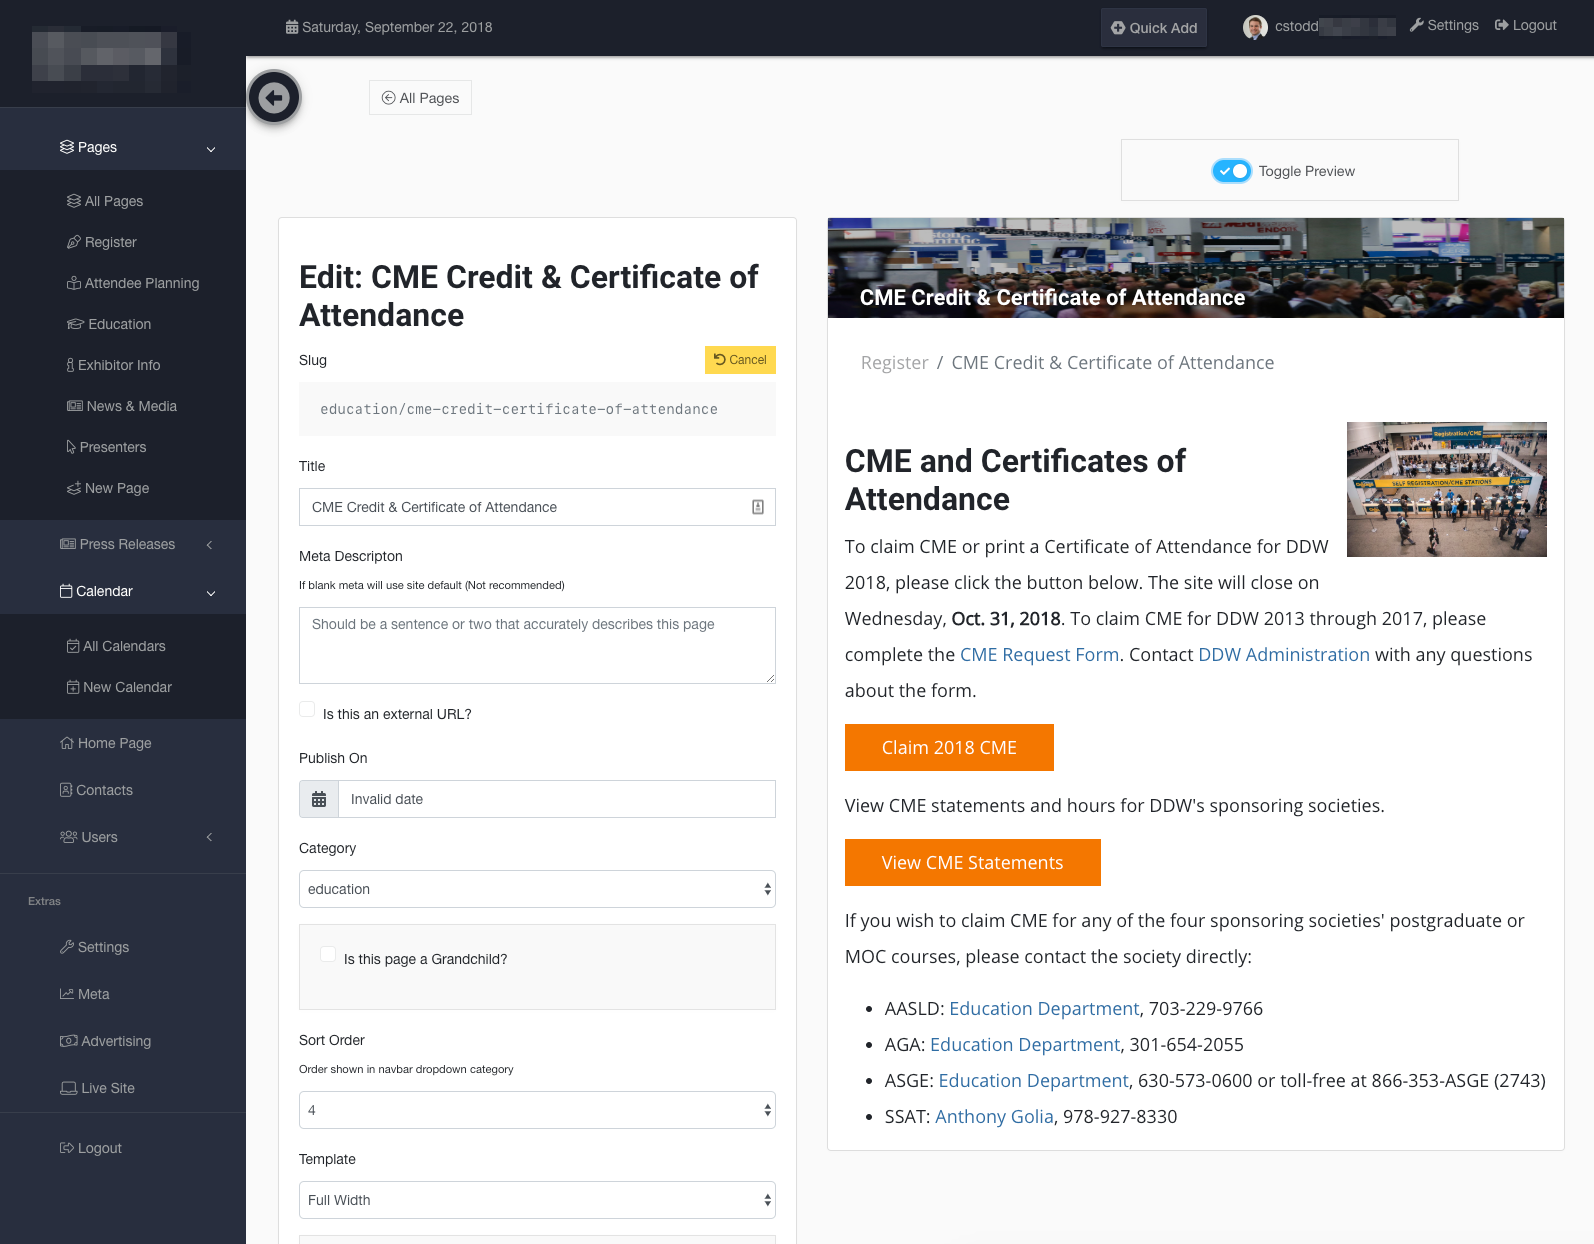
Task: Click the round back arrow button
Action: 274,98
